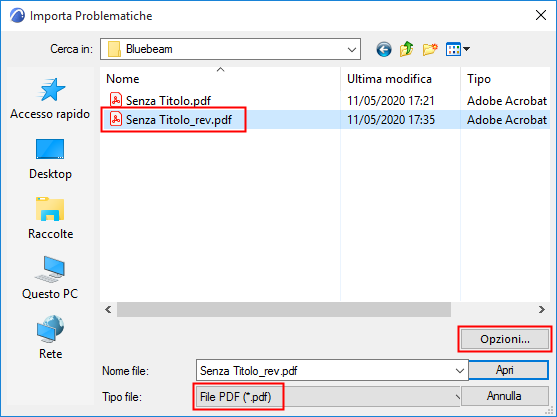Expand the Nome file dropdown arrow
This screenshot has height=417, width=557.
coord(459,371)
